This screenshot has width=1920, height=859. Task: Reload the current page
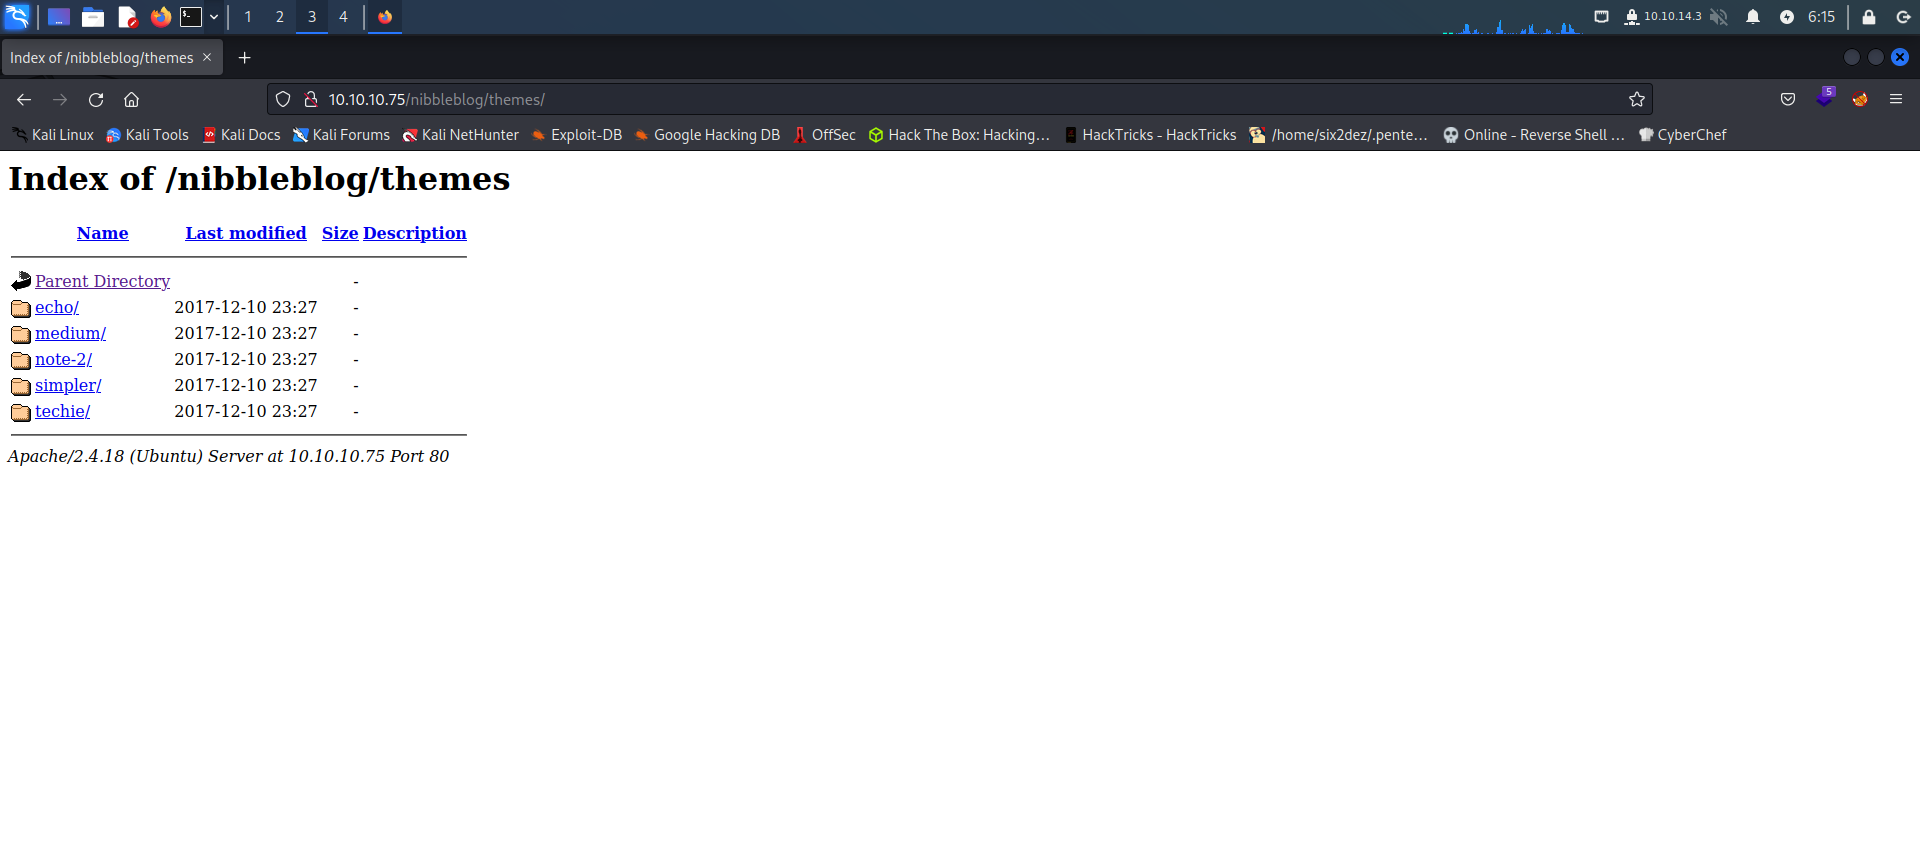click(96, 100)
